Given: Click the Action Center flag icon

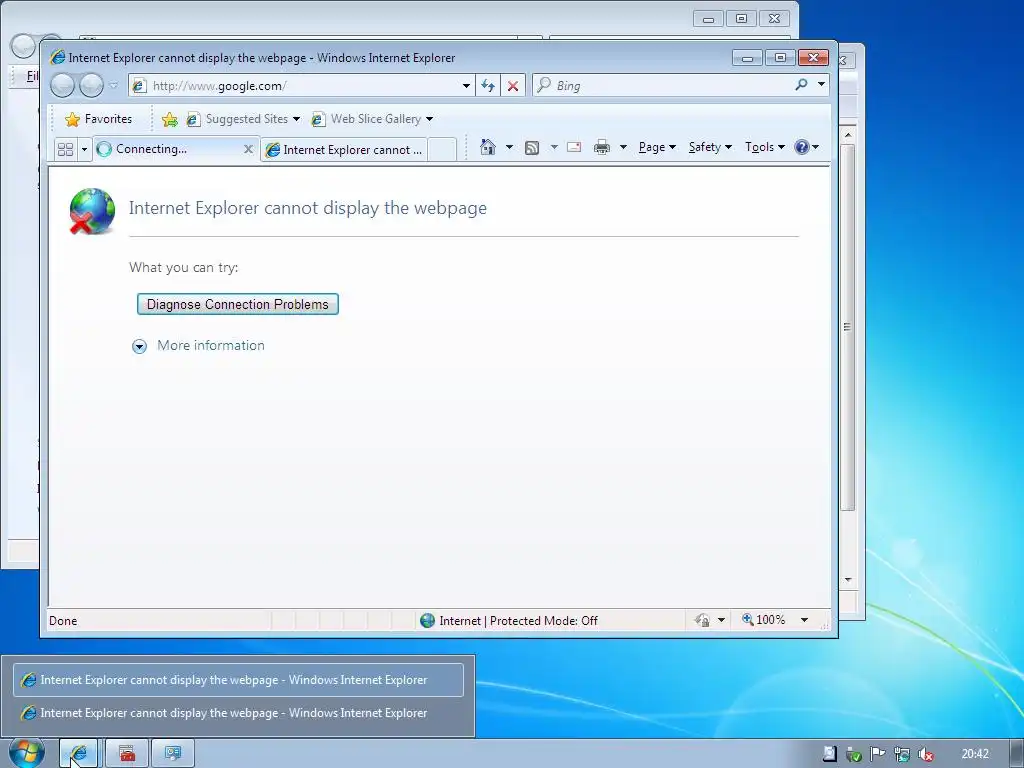Looking at the screenshot, I should [878, 754].
